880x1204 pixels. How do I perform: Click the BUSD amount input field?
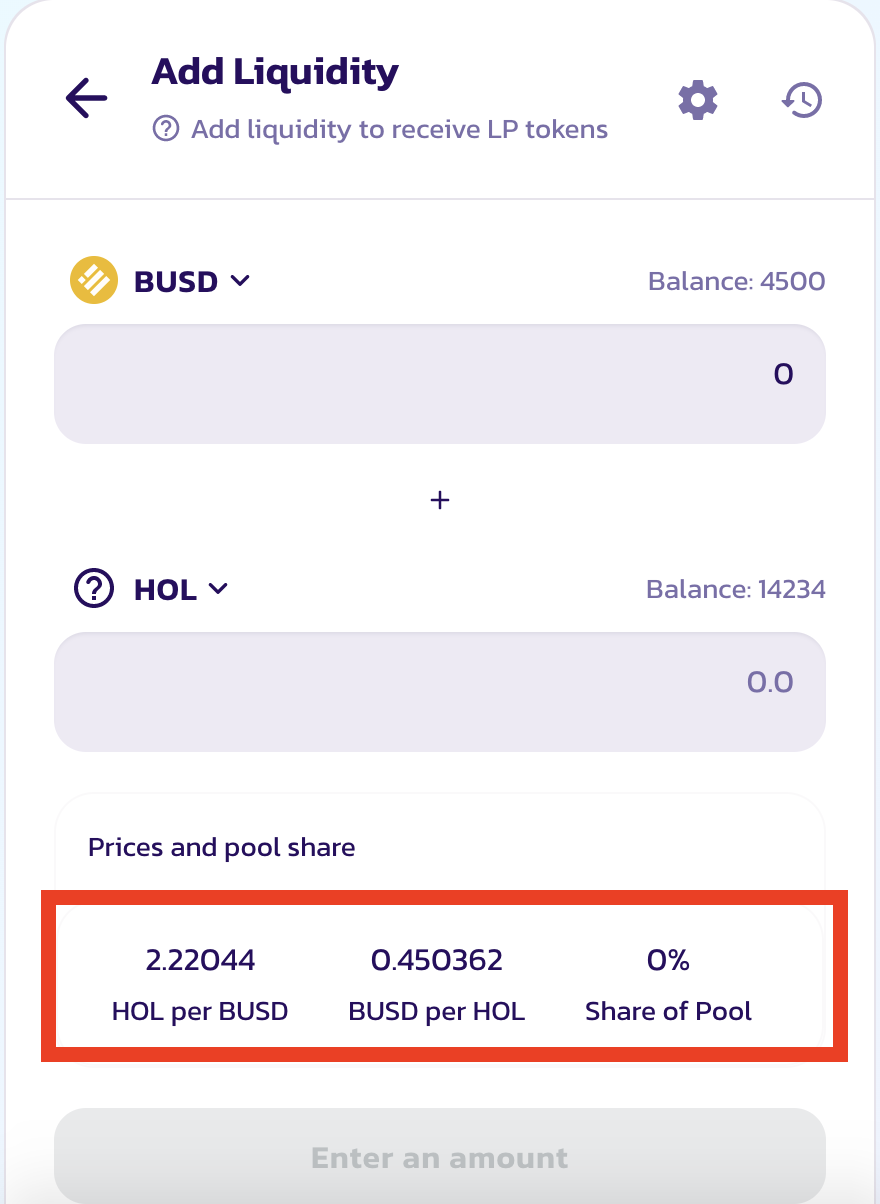click(x=439, y=383)
